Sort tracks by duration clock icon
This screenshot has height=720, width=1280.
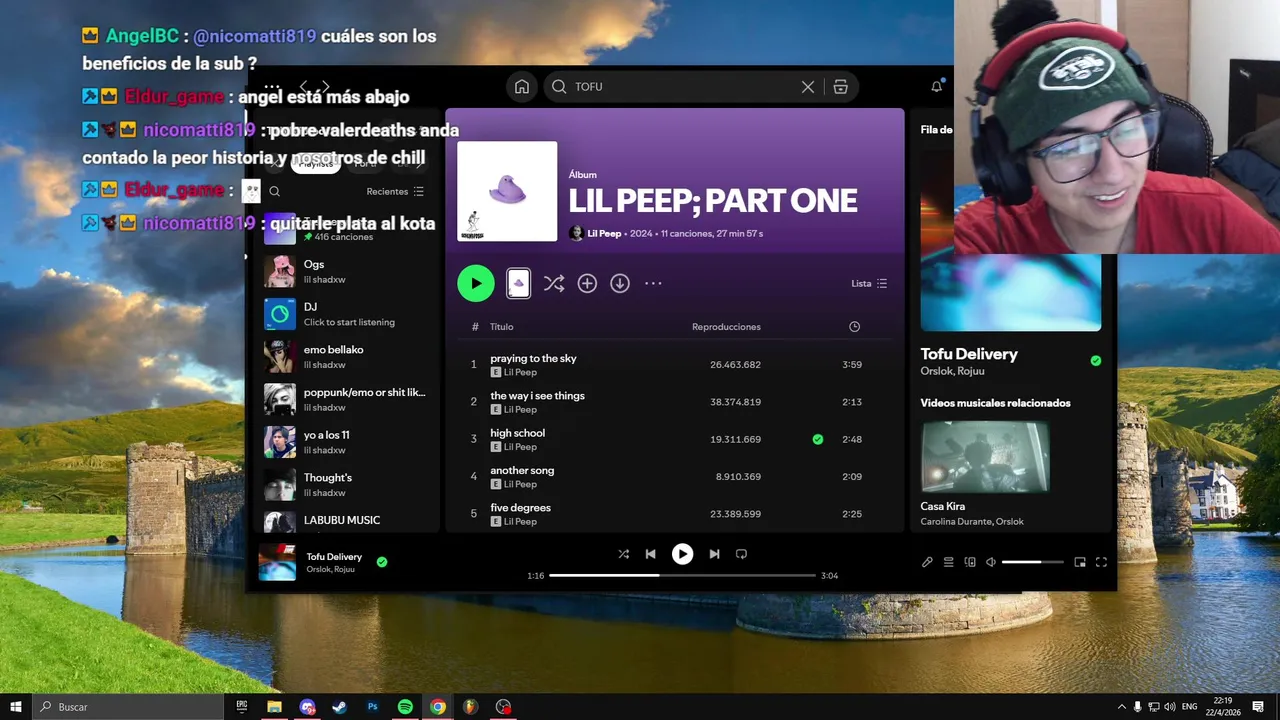(854, 327)
